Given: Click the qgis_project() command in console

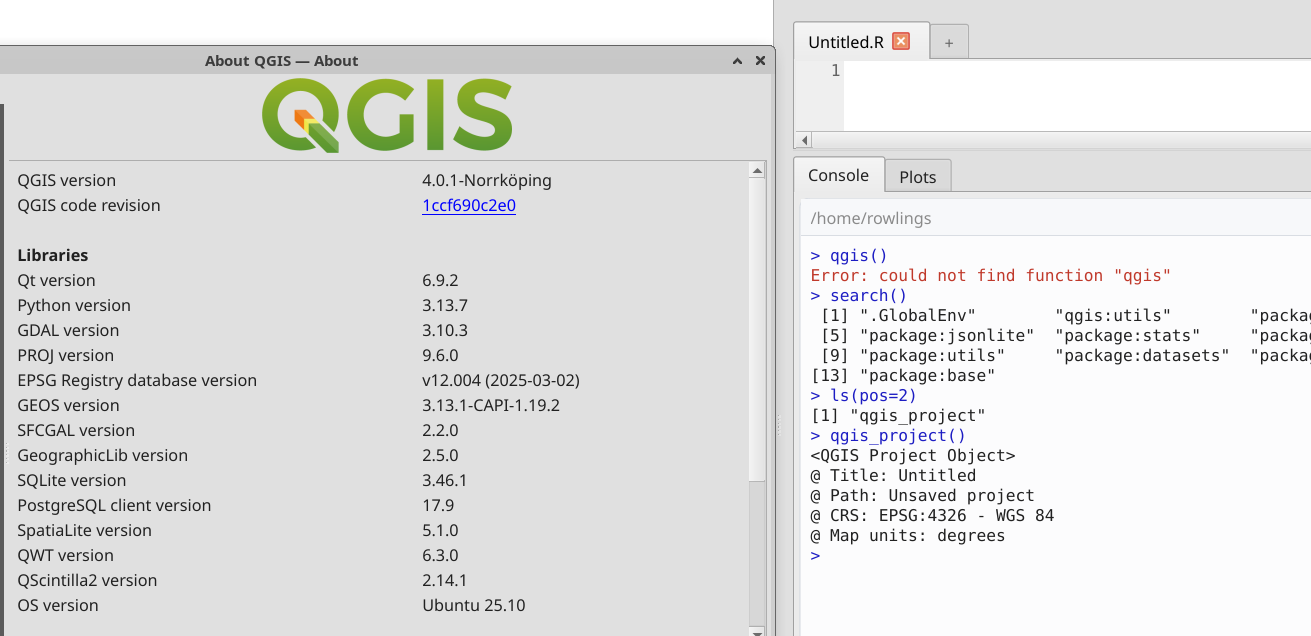Looking at the screenshot, I should point(898,436).
